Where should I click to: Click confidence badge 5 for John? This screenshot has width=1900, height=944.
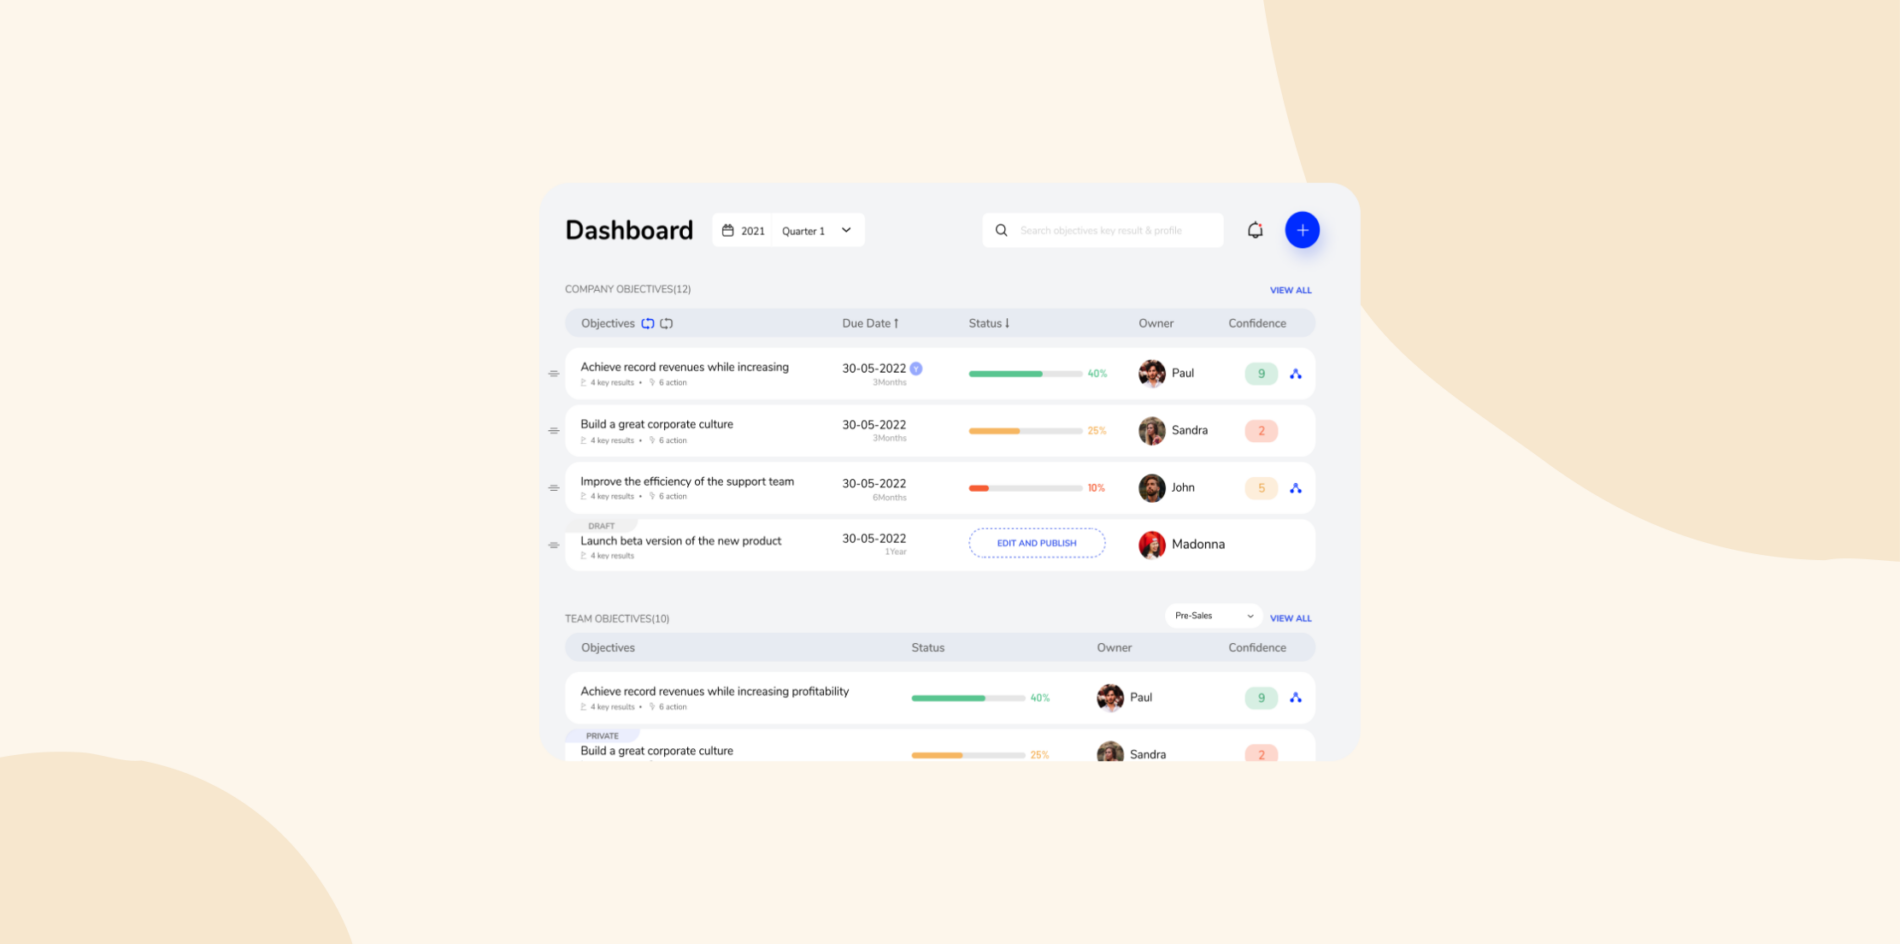click(x=1261, y=488)
